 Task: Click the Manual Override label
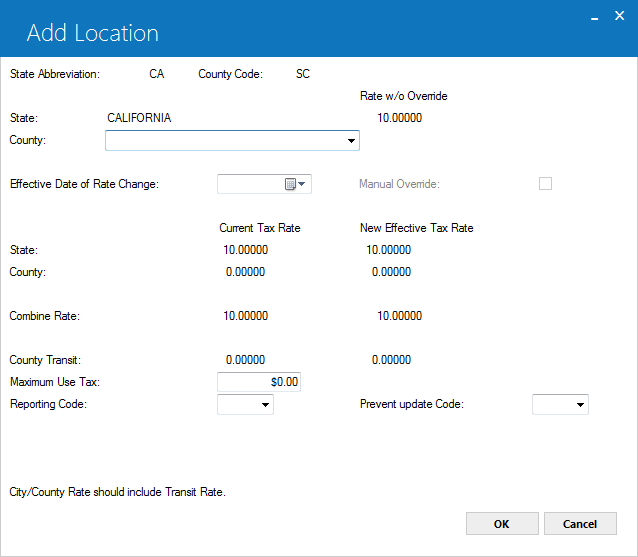[x=400, y=184]
